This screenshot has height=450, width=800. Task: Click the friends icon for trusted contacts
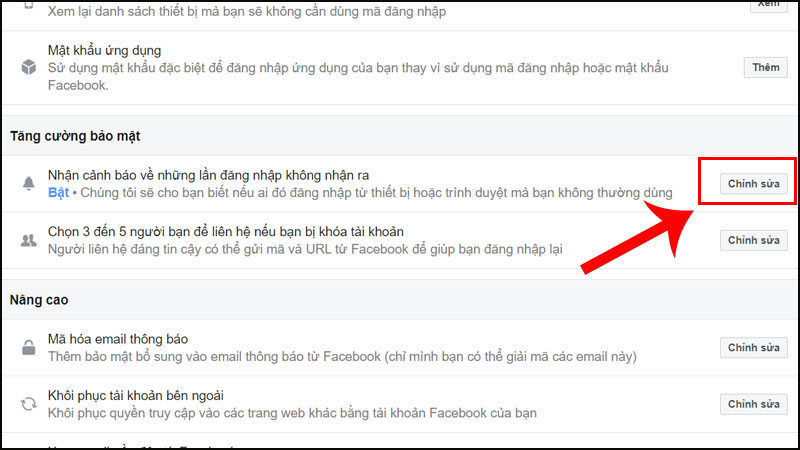[29, 240]
